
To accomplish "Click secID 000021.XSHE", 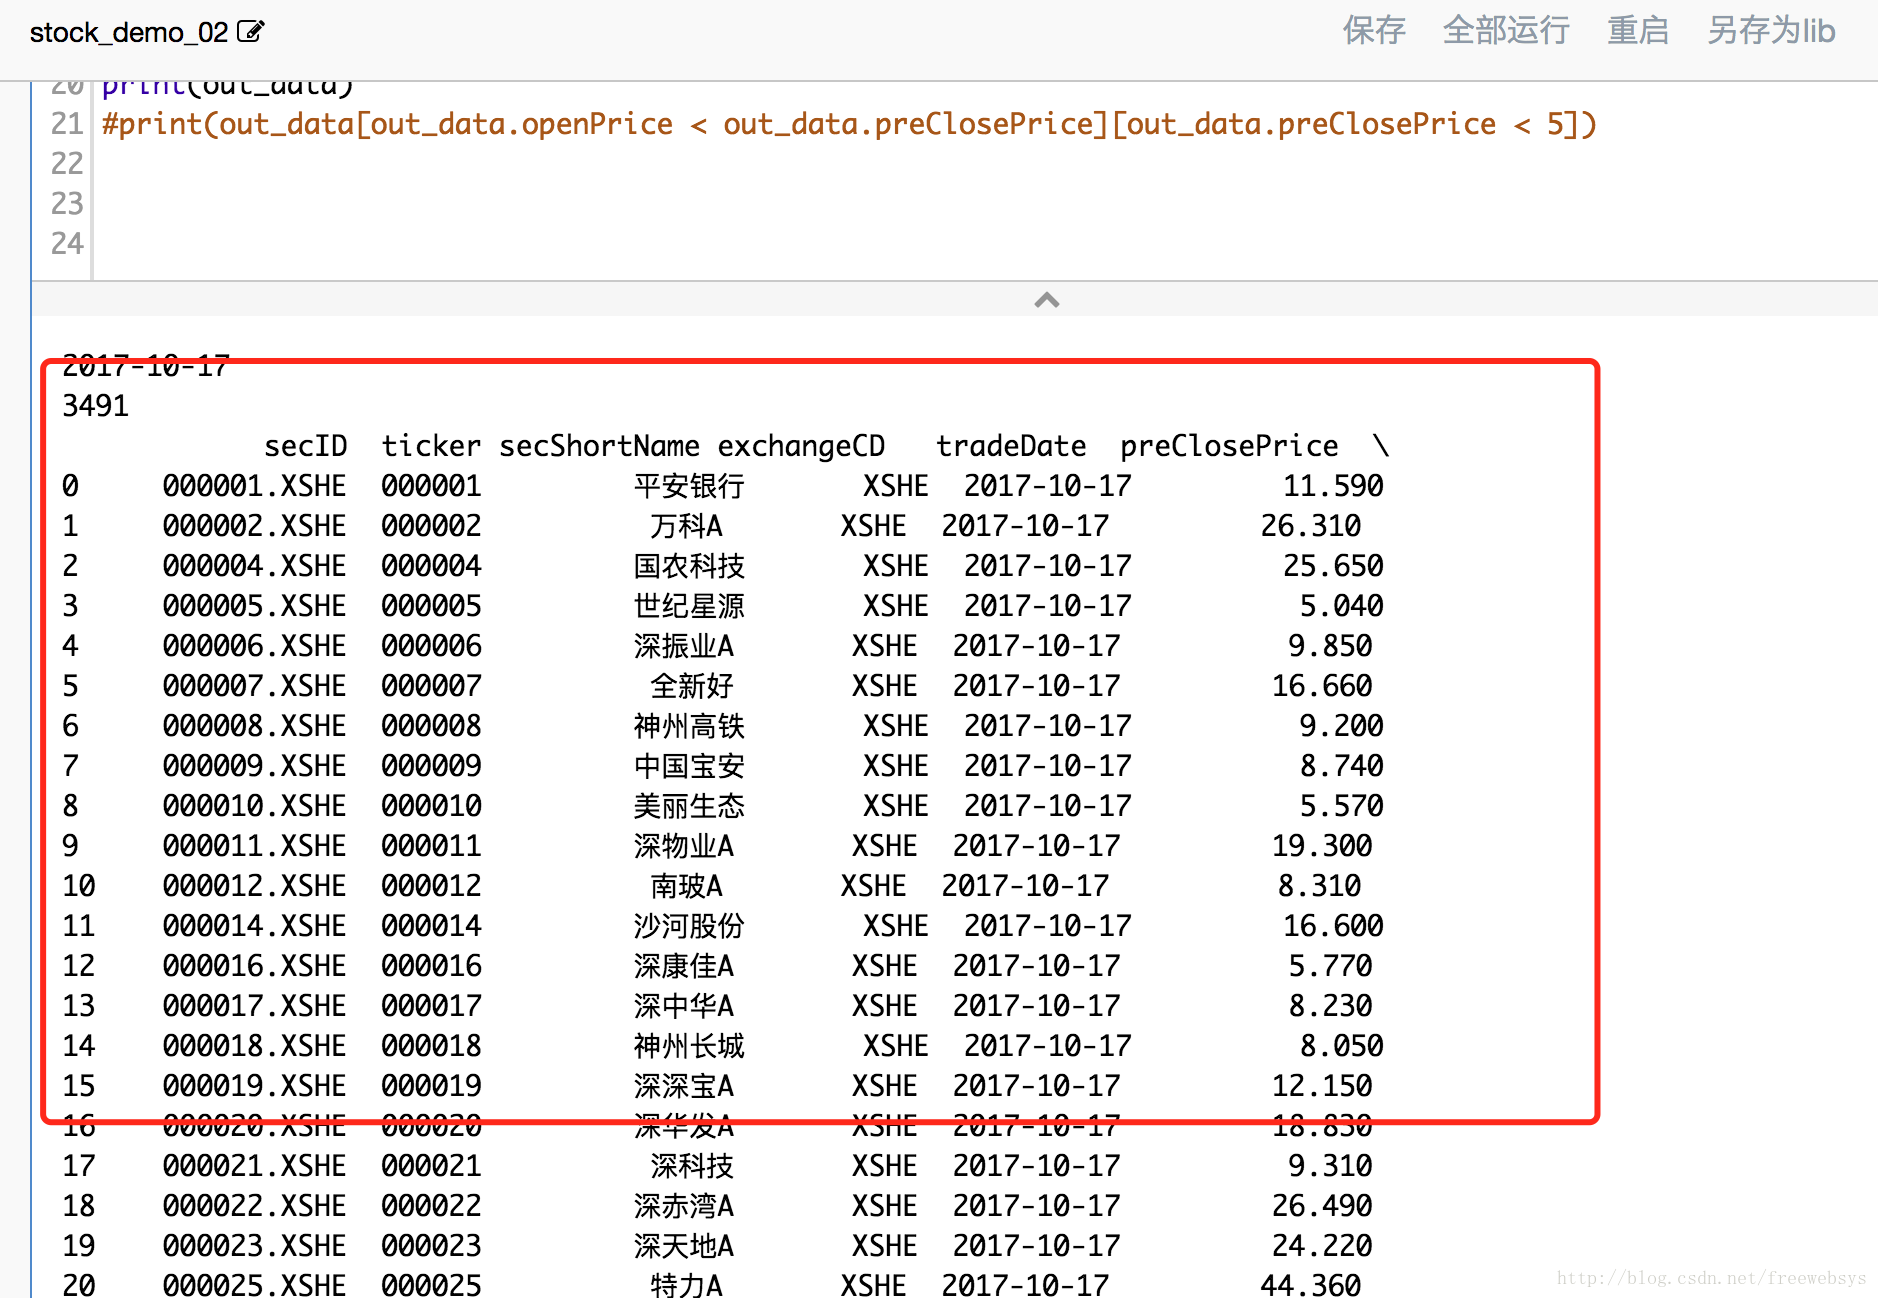I will coord(254,1166).
